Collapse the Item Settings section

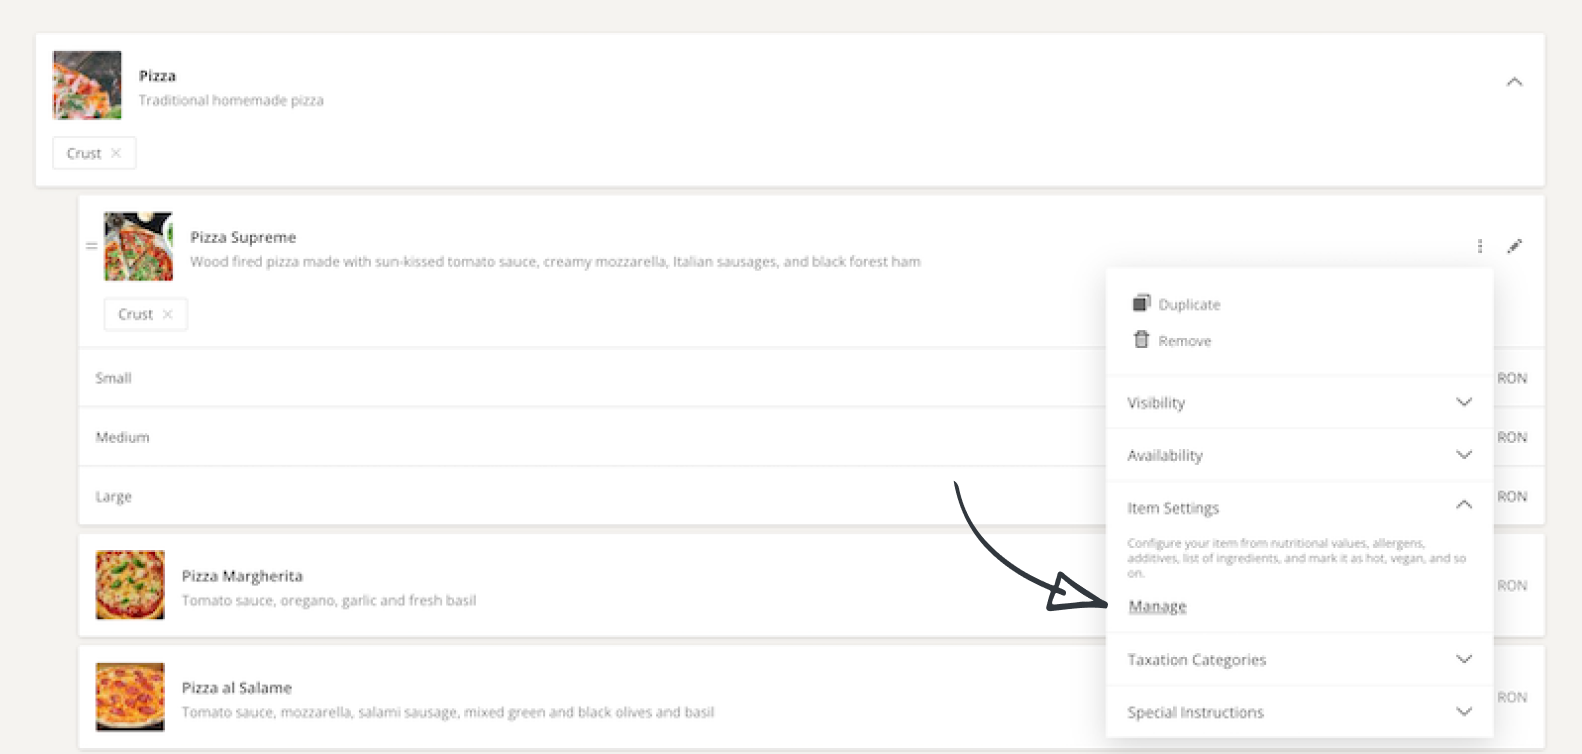pyautogui.click(x=1463, y=506)
